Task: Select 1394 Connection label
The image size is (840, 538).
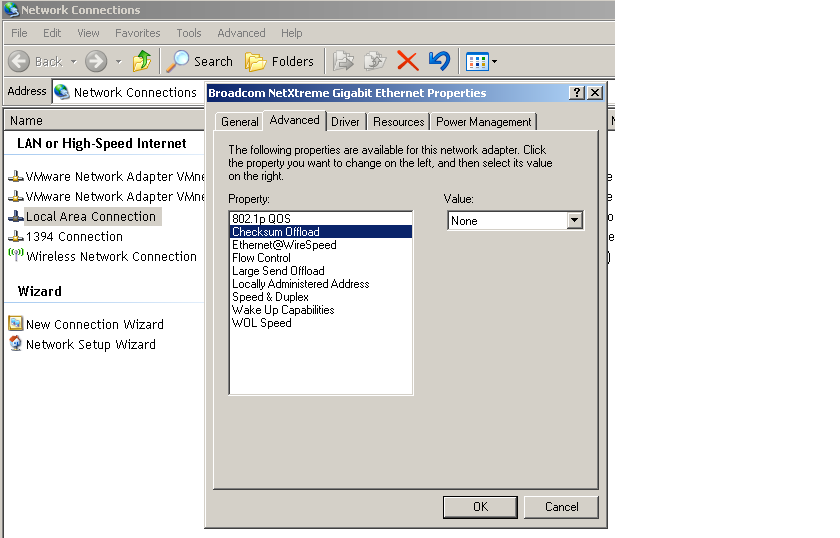Action: [x=74, y=236]
